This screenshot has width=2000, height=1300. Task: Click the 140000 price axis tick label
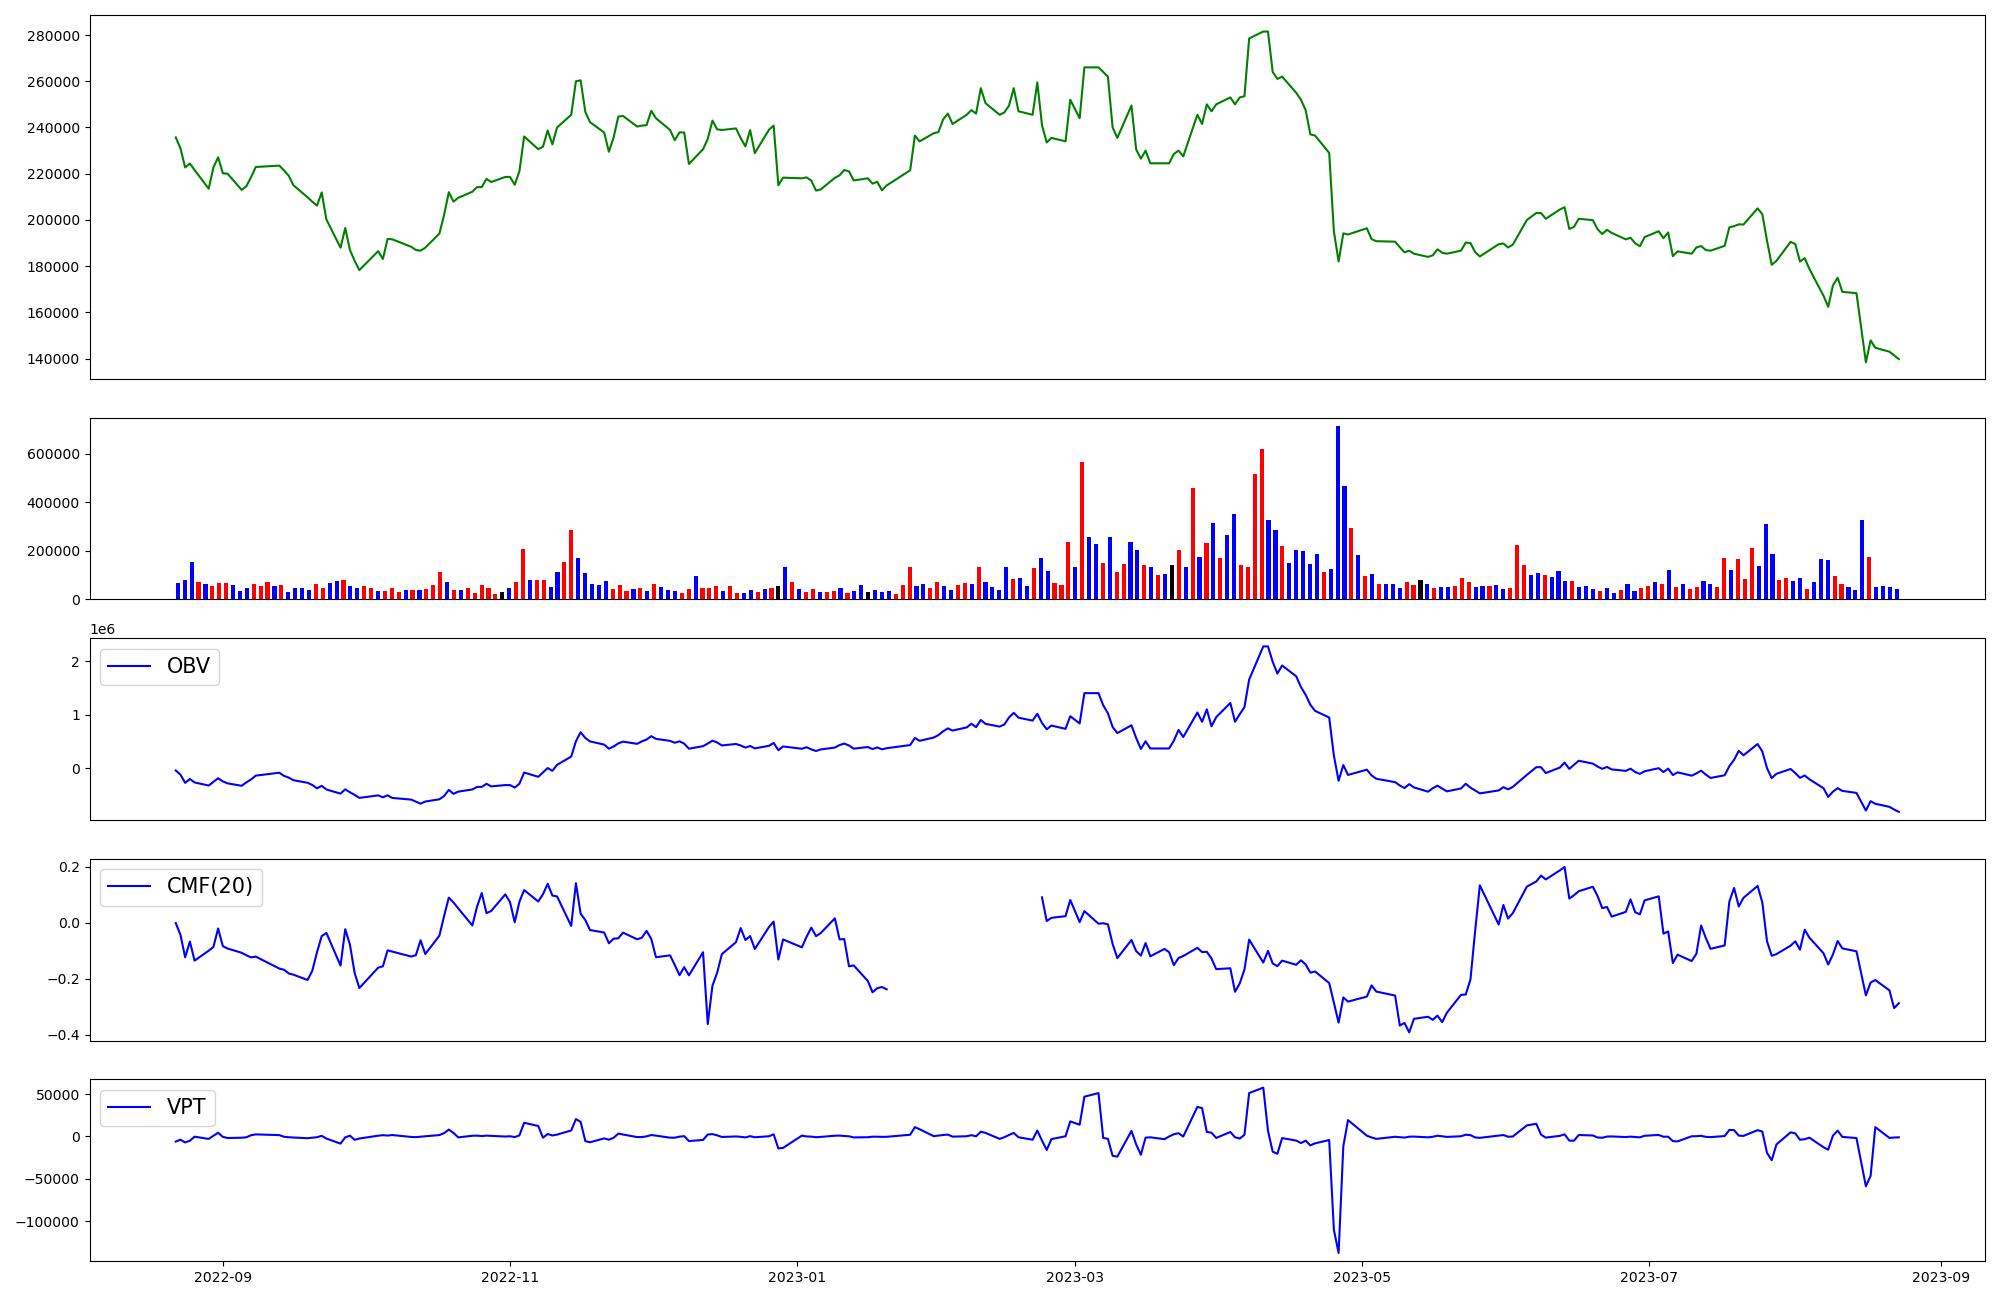[x=53, y=359]
